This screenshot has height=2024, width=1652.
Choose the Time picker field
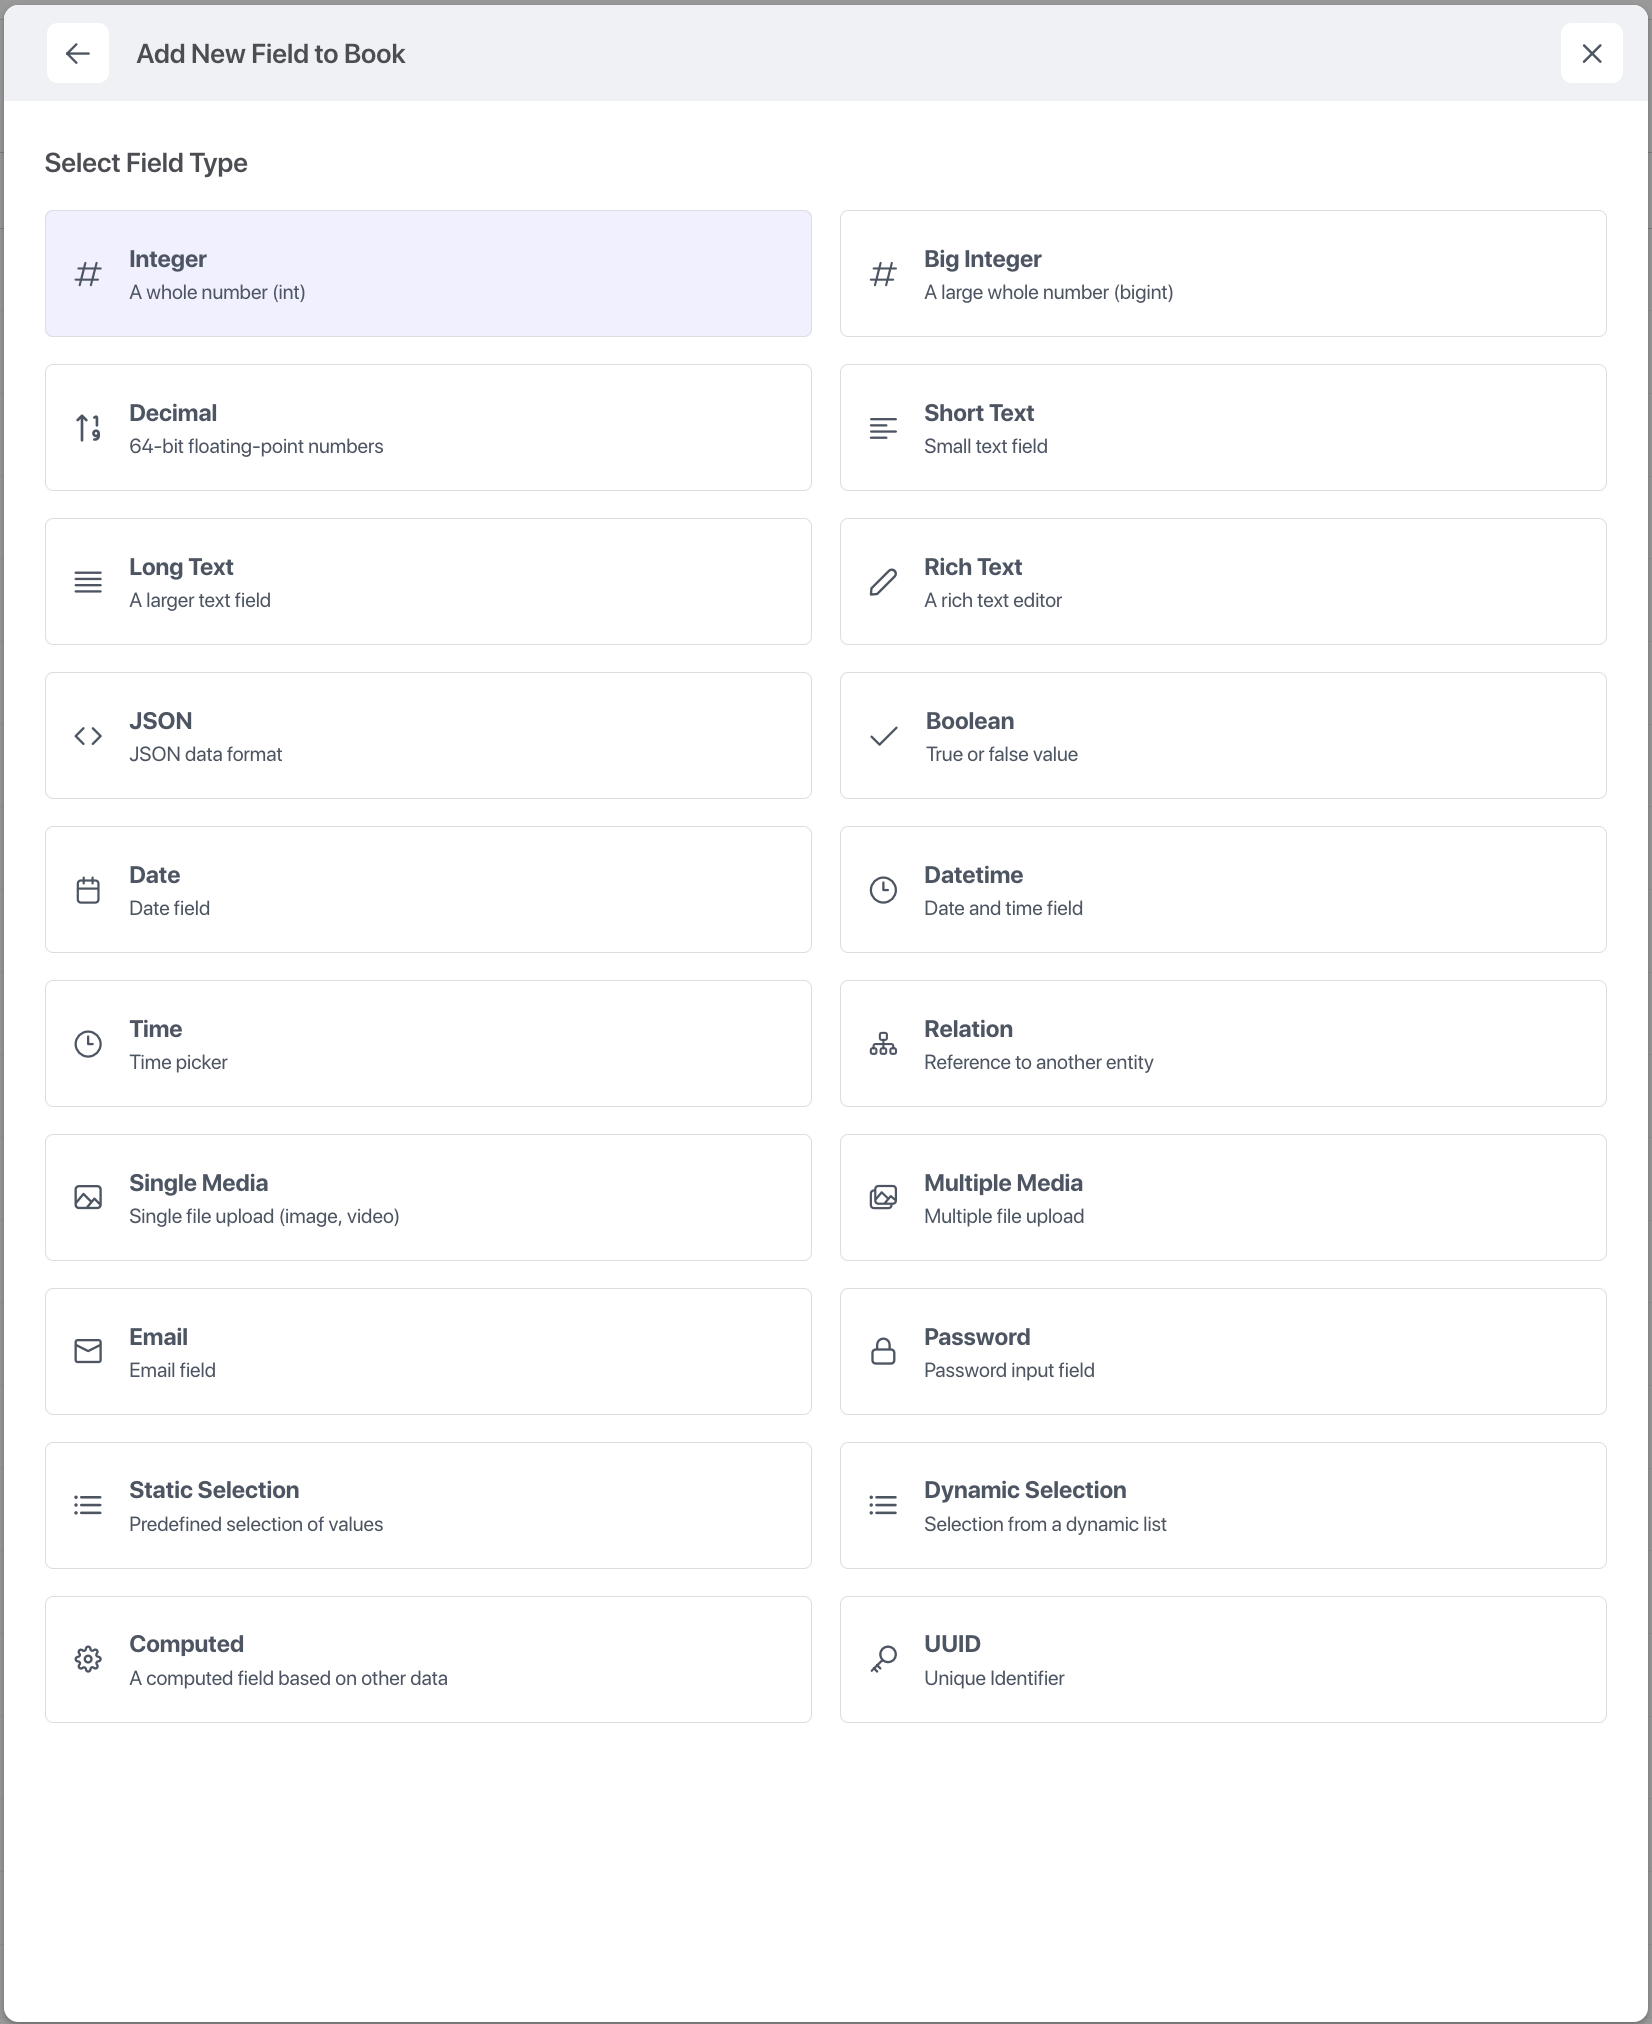[428, 1044]
